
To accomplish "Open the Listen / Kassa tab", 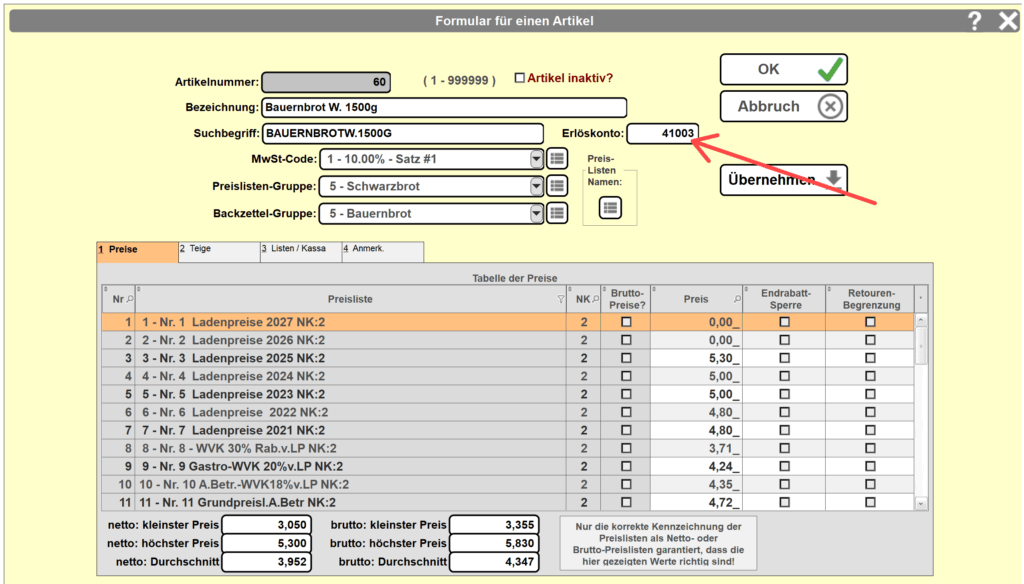I will click(300, 251).
